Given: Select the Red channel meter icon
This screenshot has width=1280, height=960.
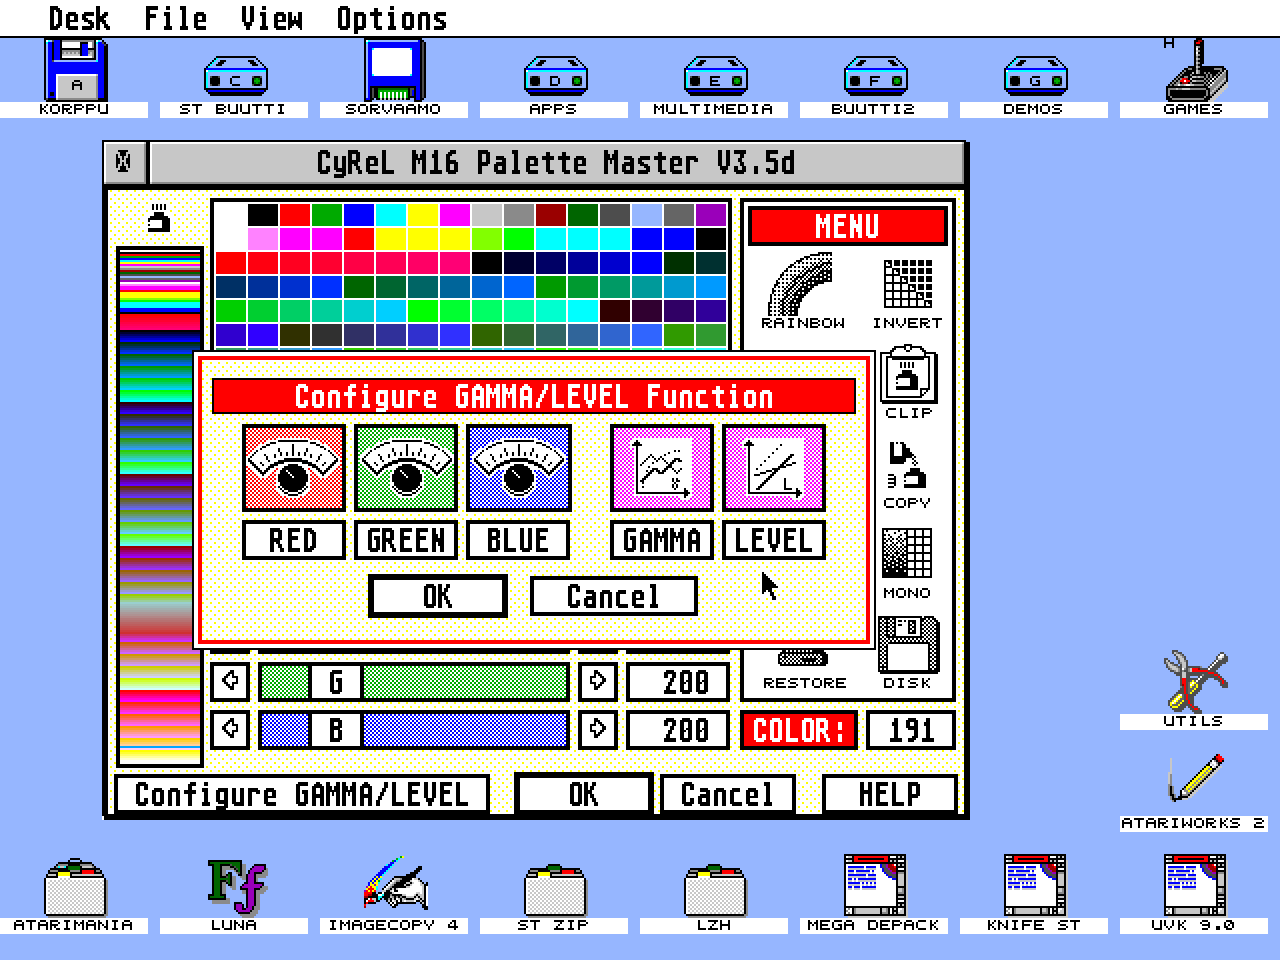Looking at the screenshot, I should pos(293,467).
